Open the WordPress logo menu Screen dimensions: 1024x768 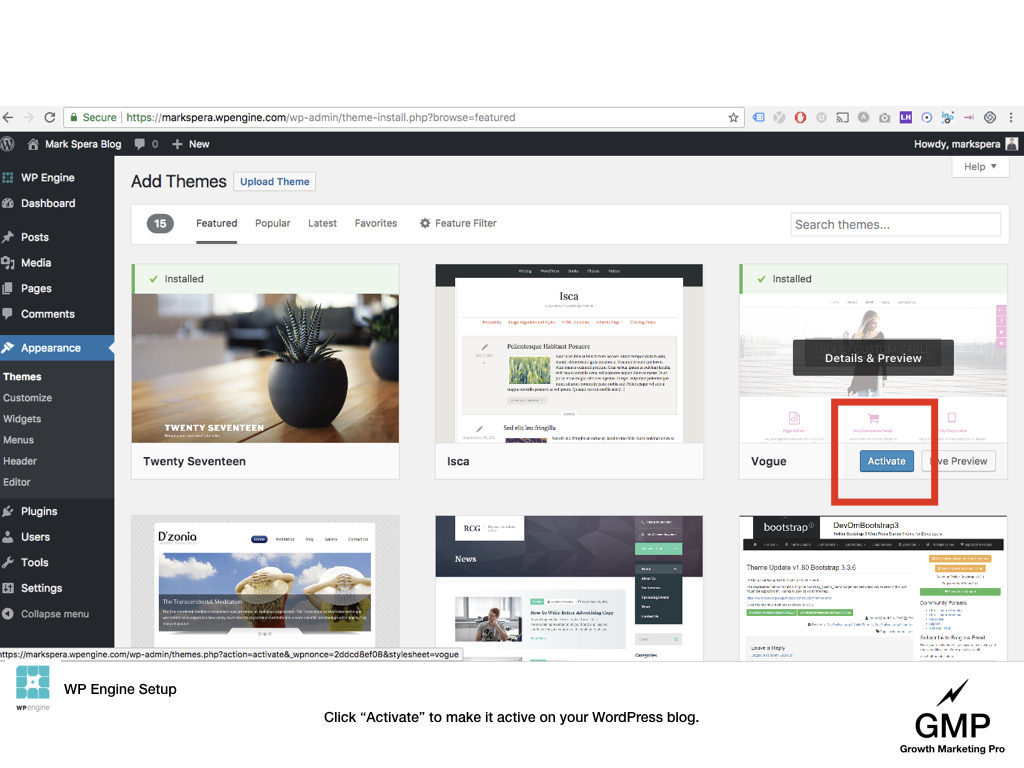pos(7,144)
